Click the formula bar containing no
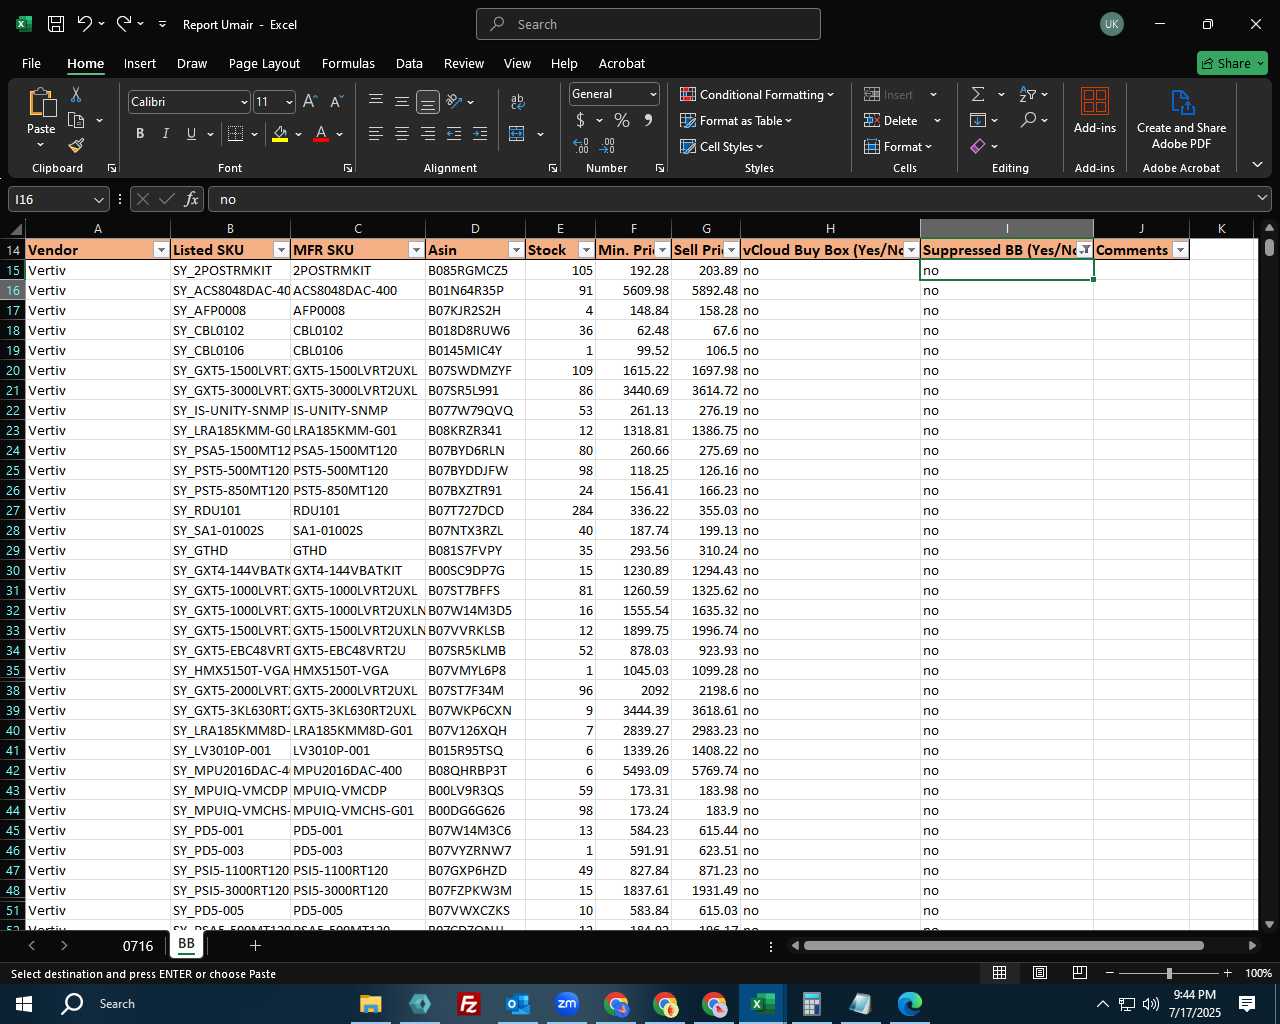Image resolution: width=1280 pixels, height=1024 pixels. pyautogui.click(x=740, y=199)
